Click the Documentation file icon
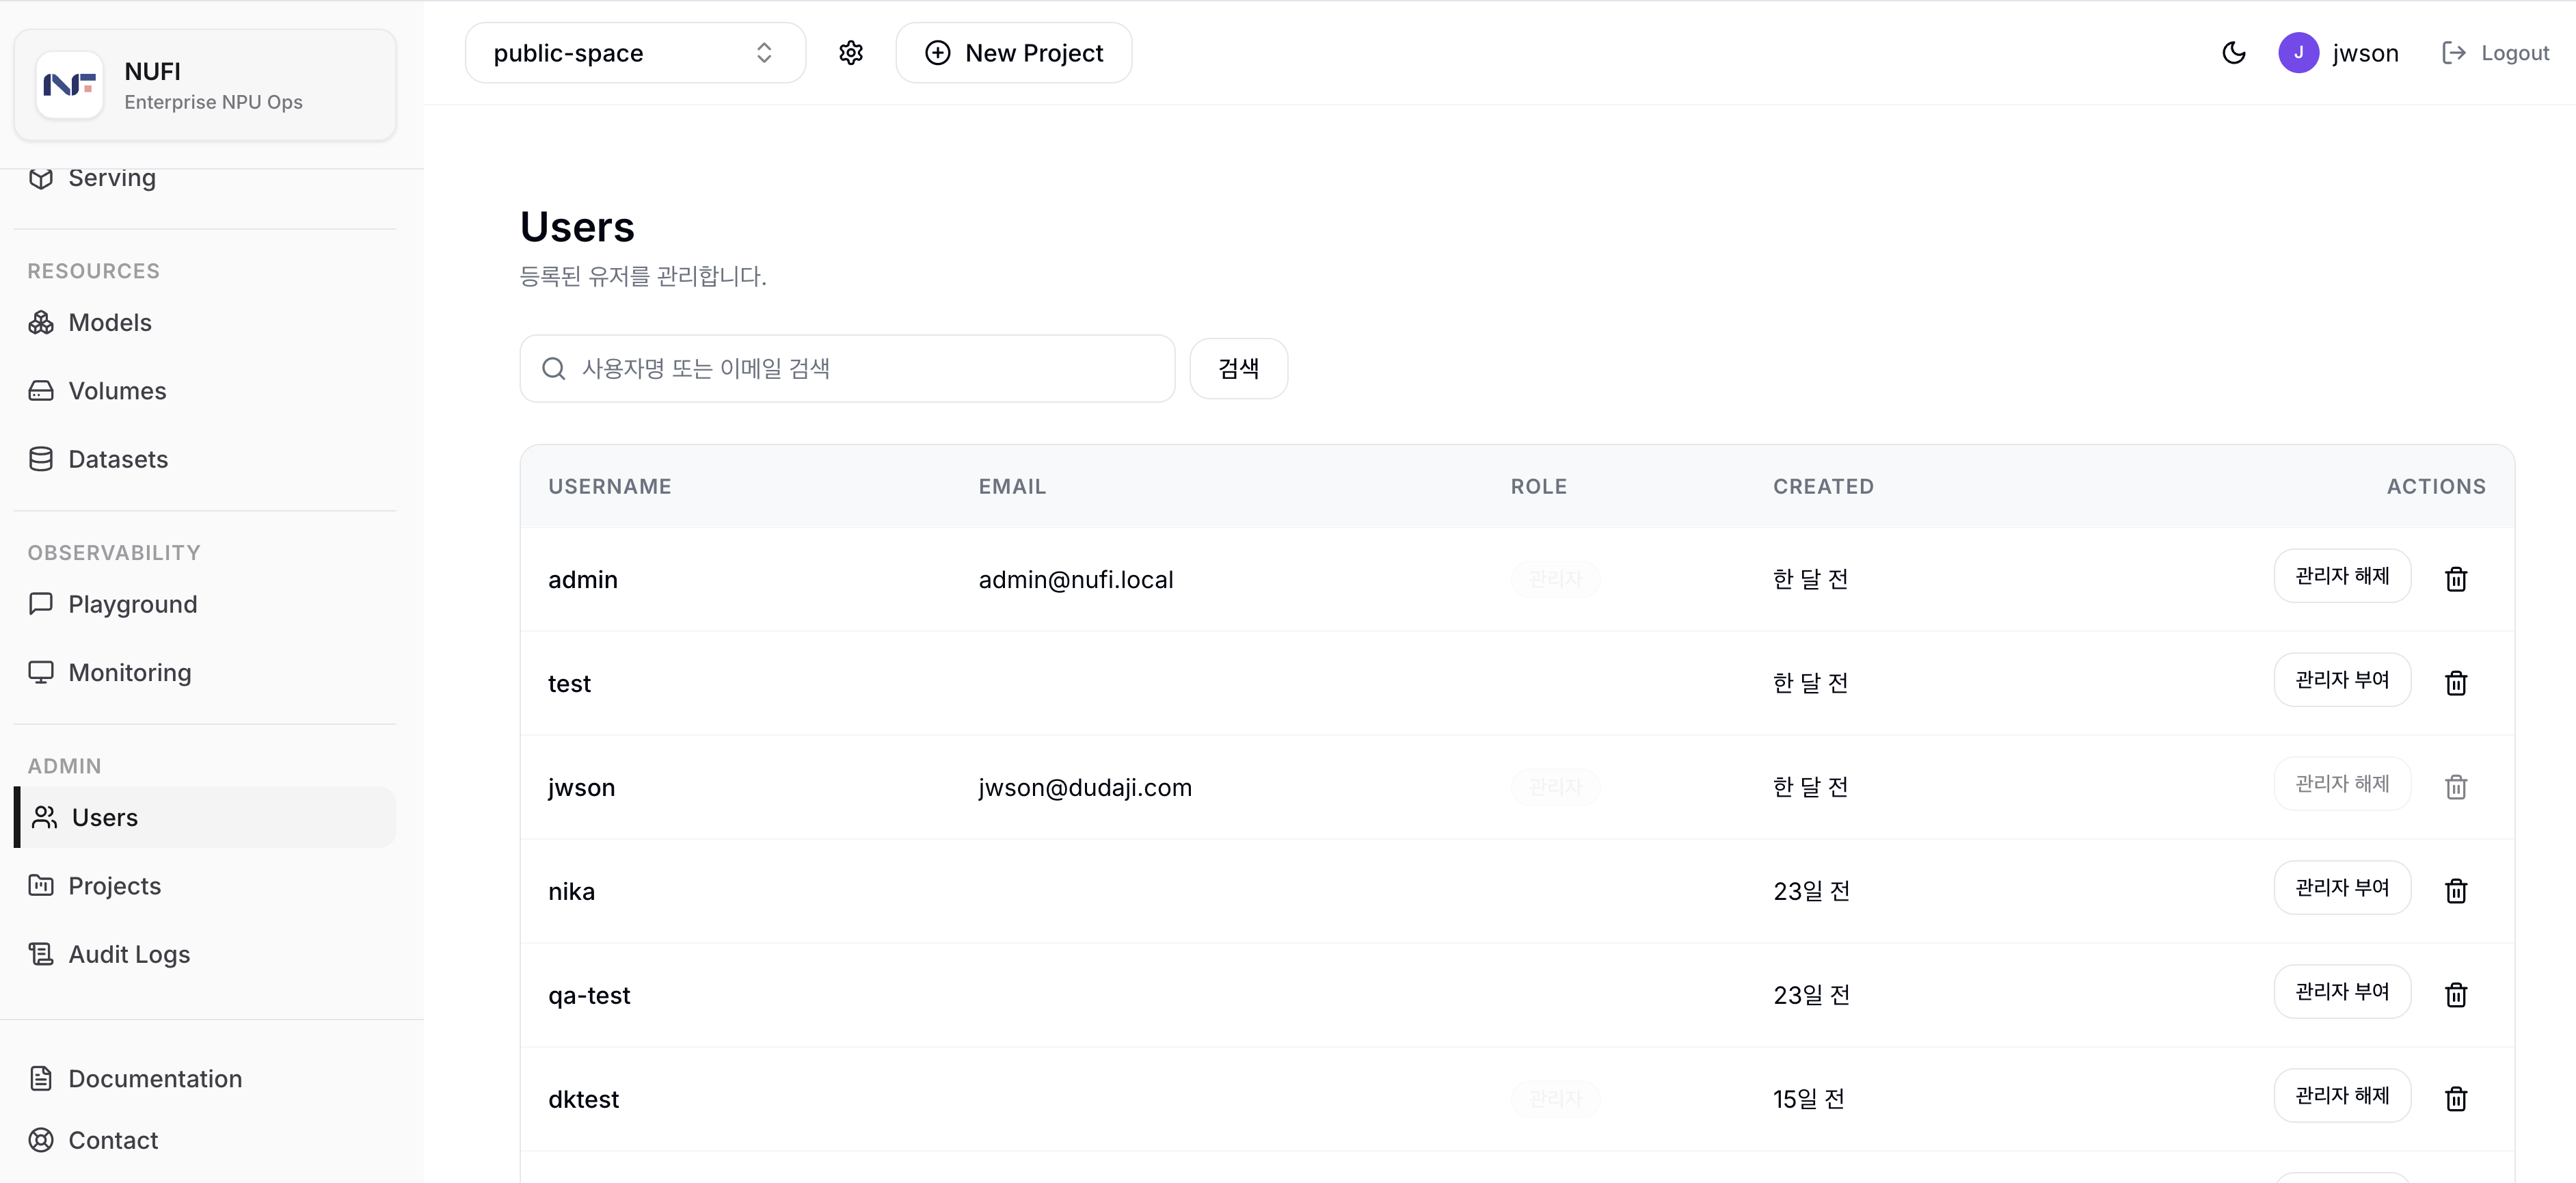Image resolution: width=2576 pixels, height=1183 pixels. pyautogui.click(x=41, y=1079)
